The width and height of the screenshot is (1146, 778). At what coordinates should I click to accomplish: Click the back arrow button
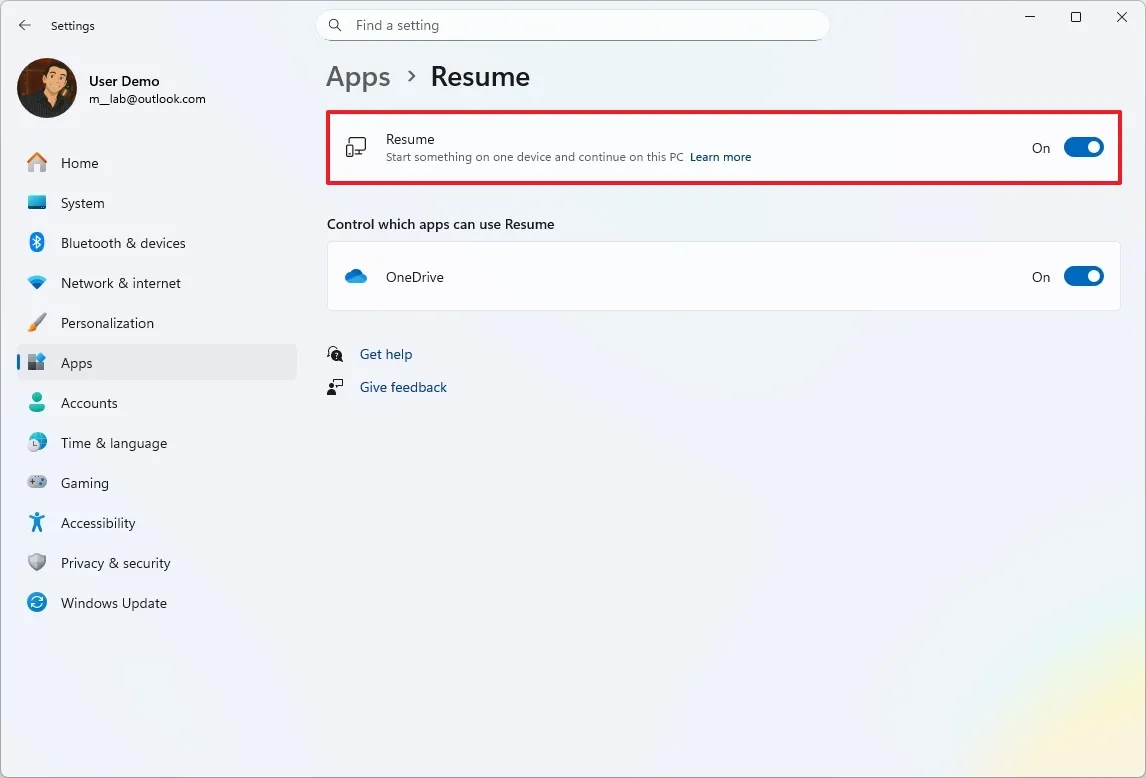pos(25,25)
